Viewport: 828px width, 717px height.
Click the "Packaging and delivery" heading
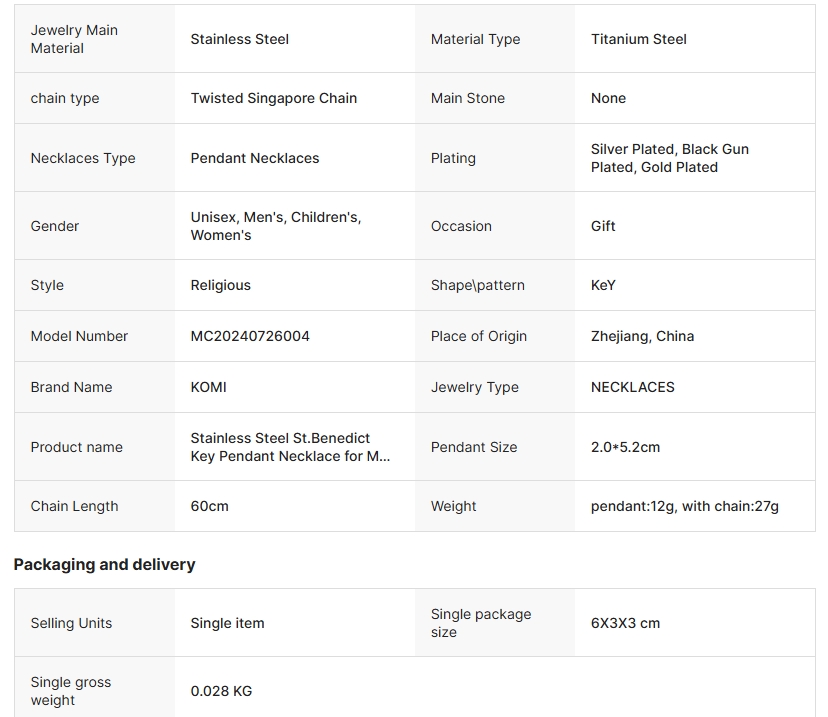[105, 565]
